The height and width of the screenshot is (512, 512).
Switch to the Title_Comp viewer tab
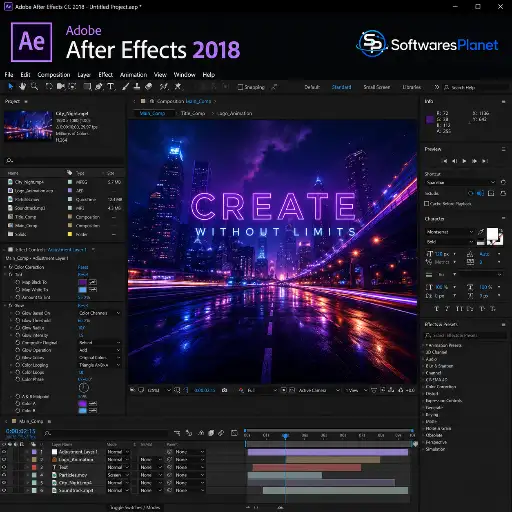193,113
